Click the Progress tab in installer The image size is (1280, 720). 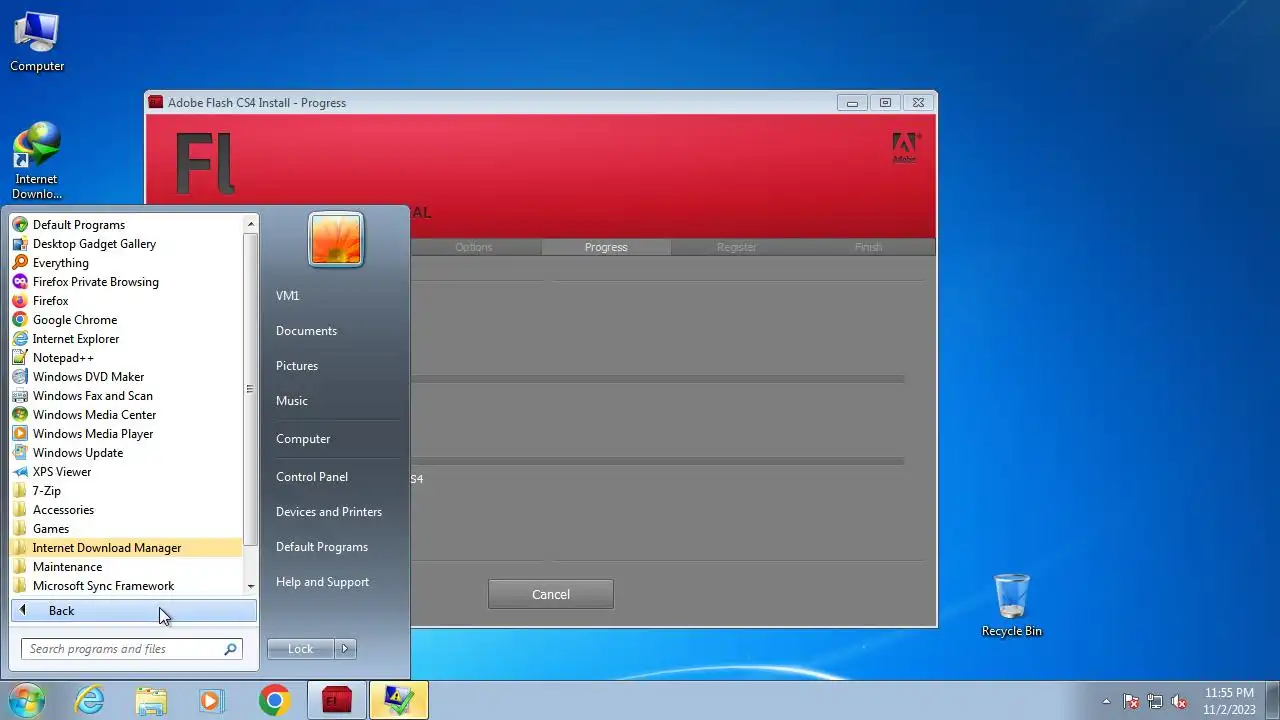[606, 247]
